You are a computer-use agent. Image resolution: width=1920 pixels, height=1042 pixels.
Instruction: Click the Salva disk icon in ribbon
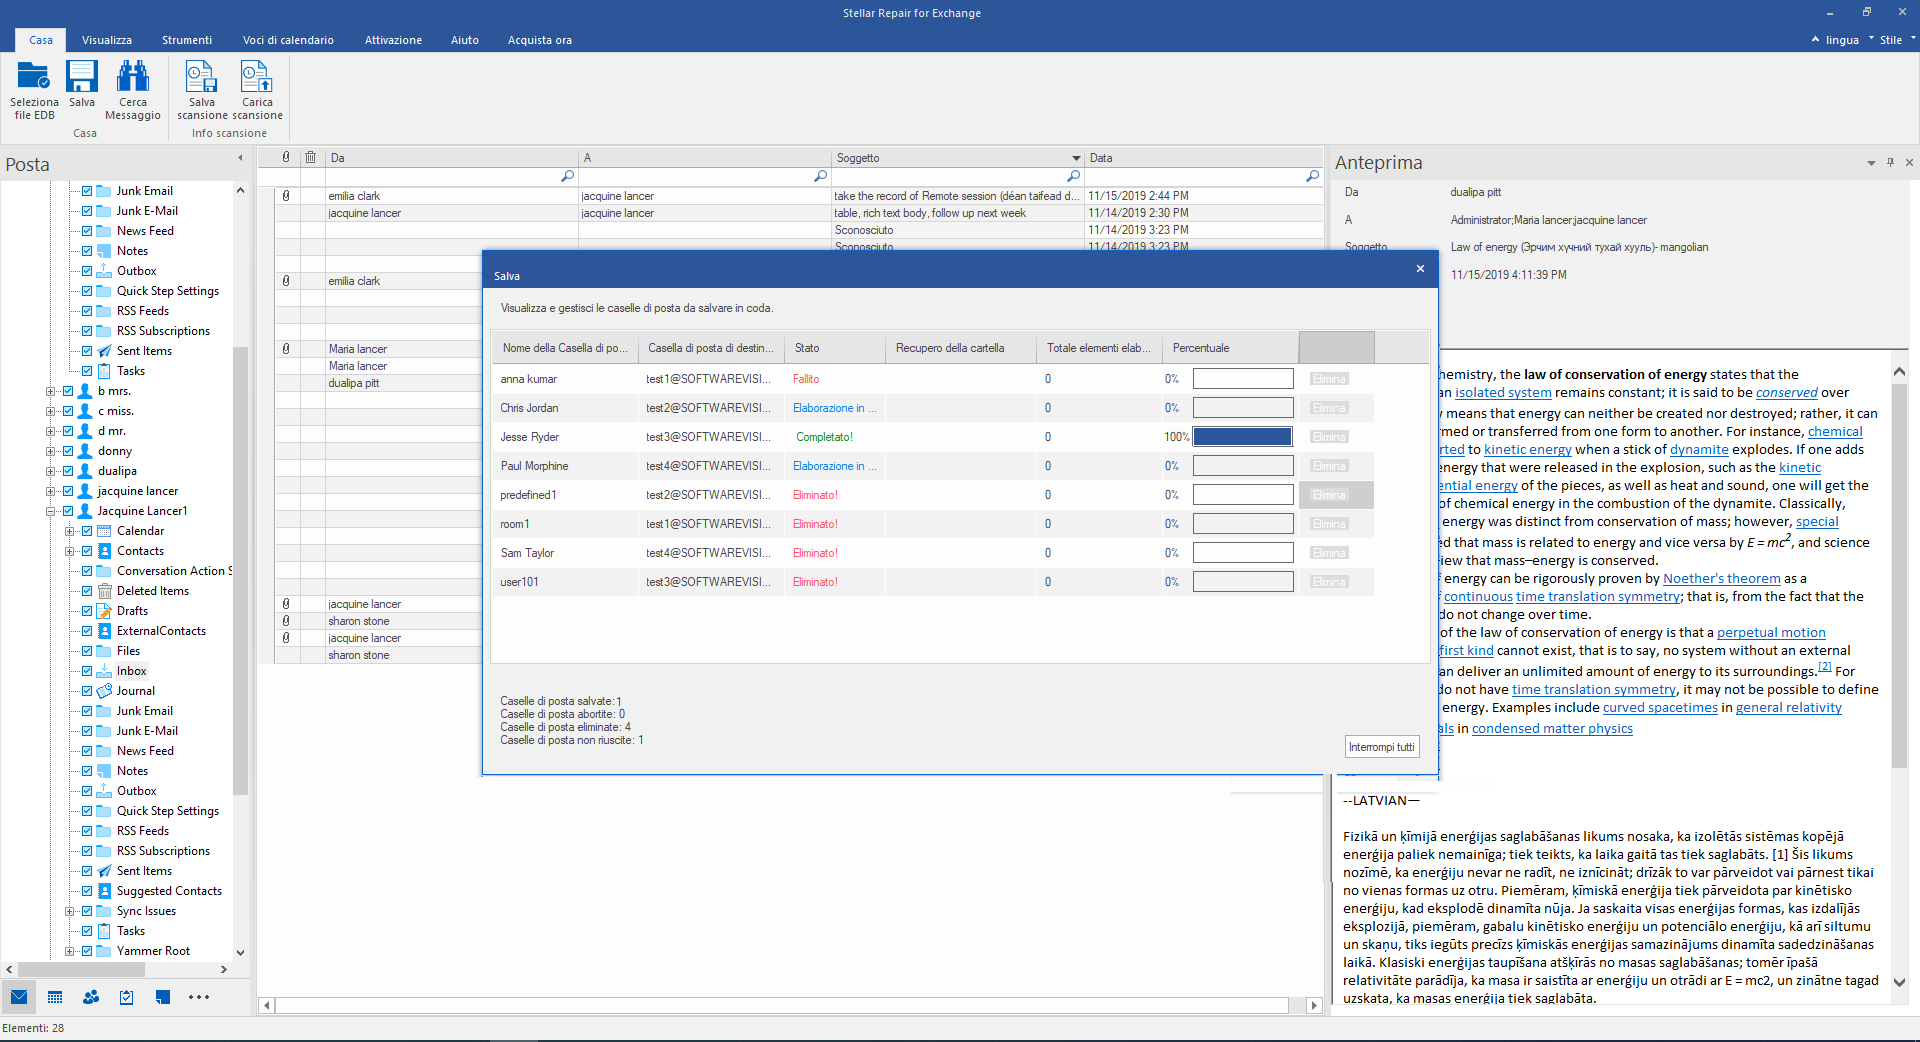point(82,76)
